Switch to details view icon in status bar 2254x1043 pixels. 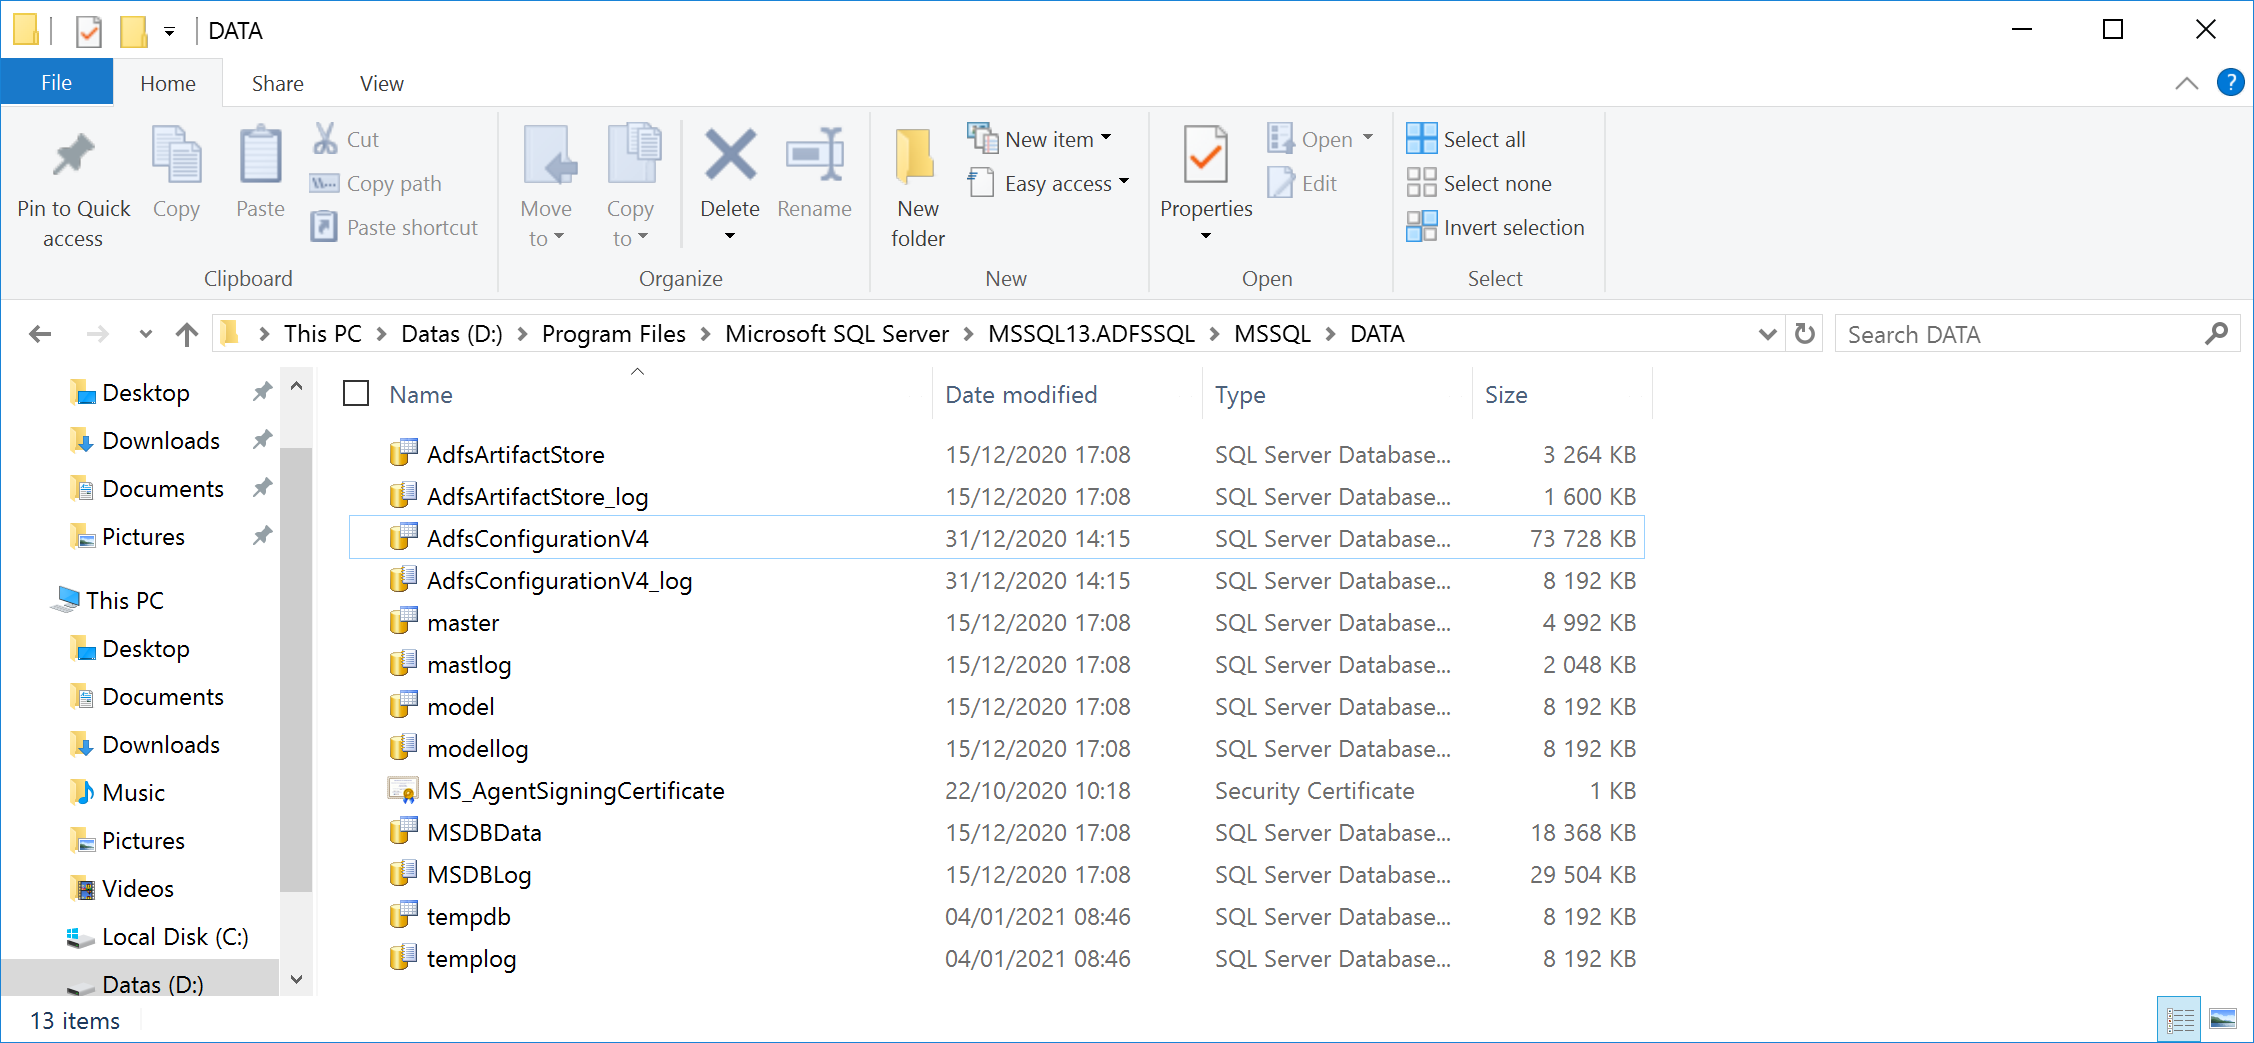(2179, 1019)
